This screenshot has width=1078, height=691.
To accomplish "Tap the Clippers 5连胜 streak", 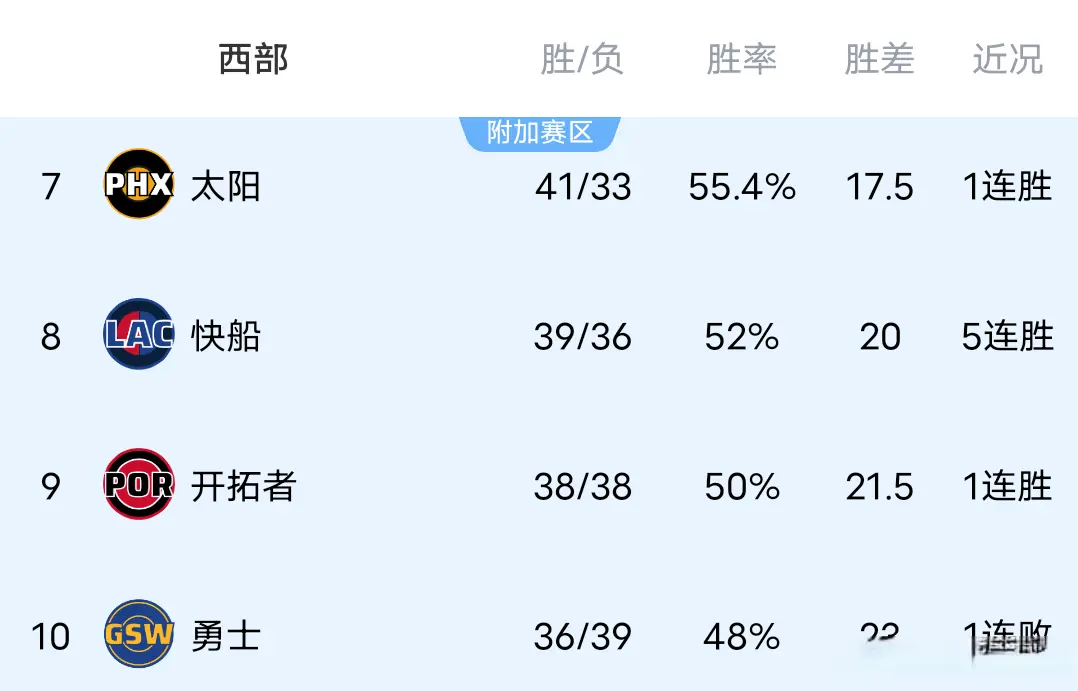I will pyautogui.click(x=1007, y=336).
